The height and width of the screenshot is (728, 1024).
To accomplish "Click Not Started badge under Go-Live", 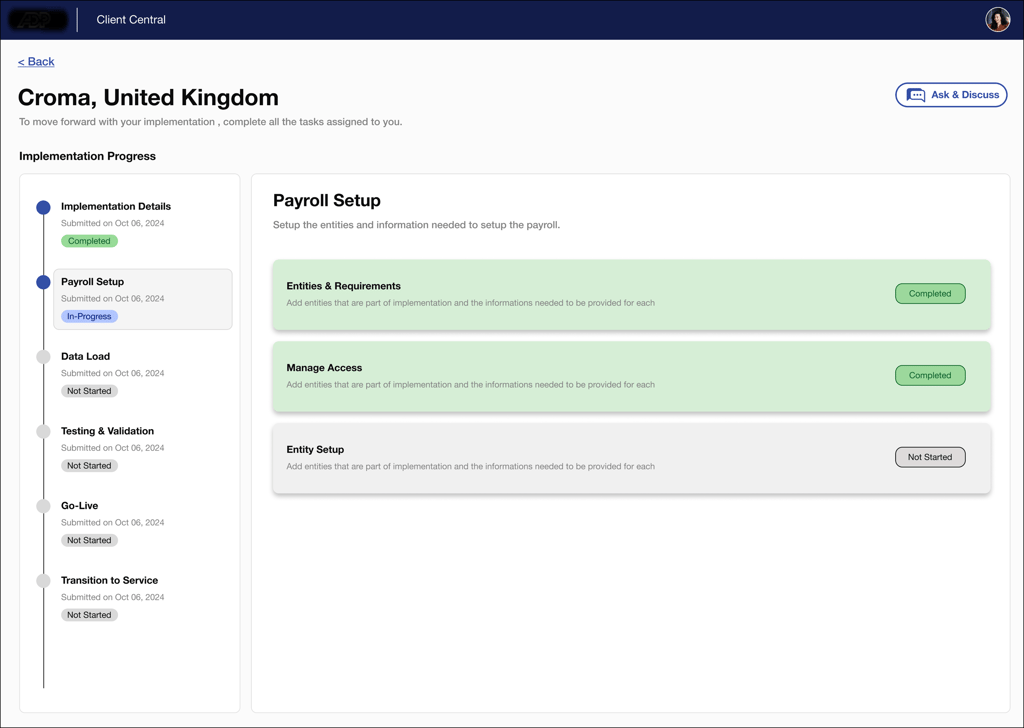I will pyautogui.click(x=89, y=540).
